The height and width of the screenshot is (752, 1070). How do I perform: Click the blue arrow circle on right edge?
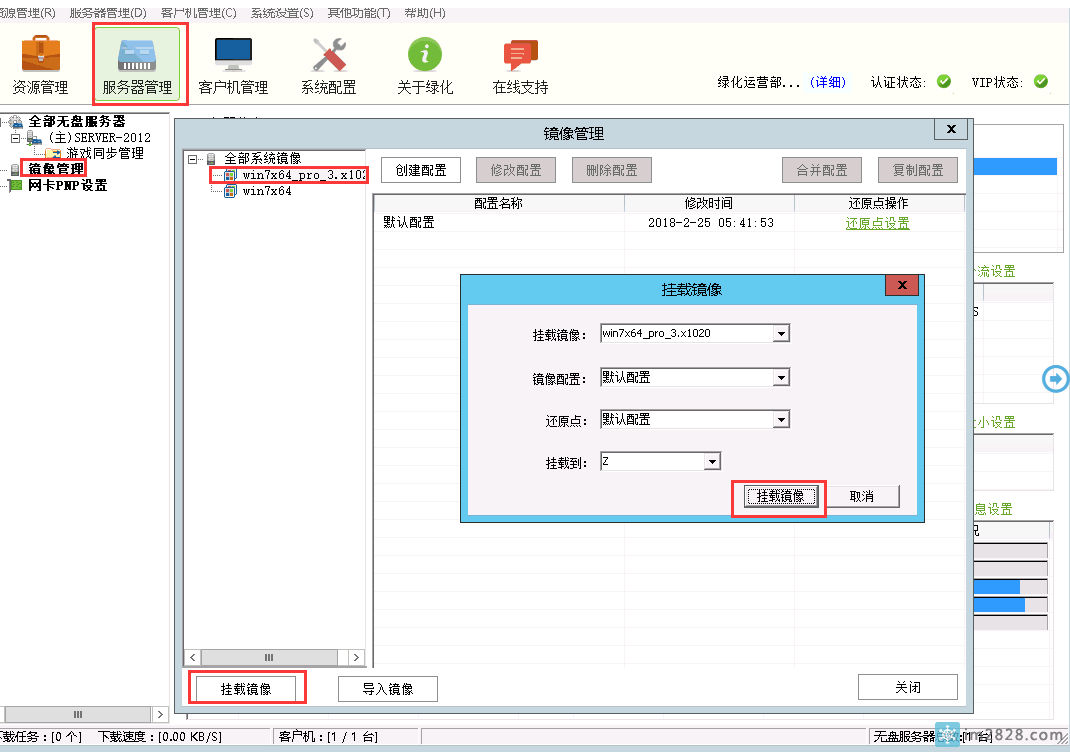pos(1055,378)
